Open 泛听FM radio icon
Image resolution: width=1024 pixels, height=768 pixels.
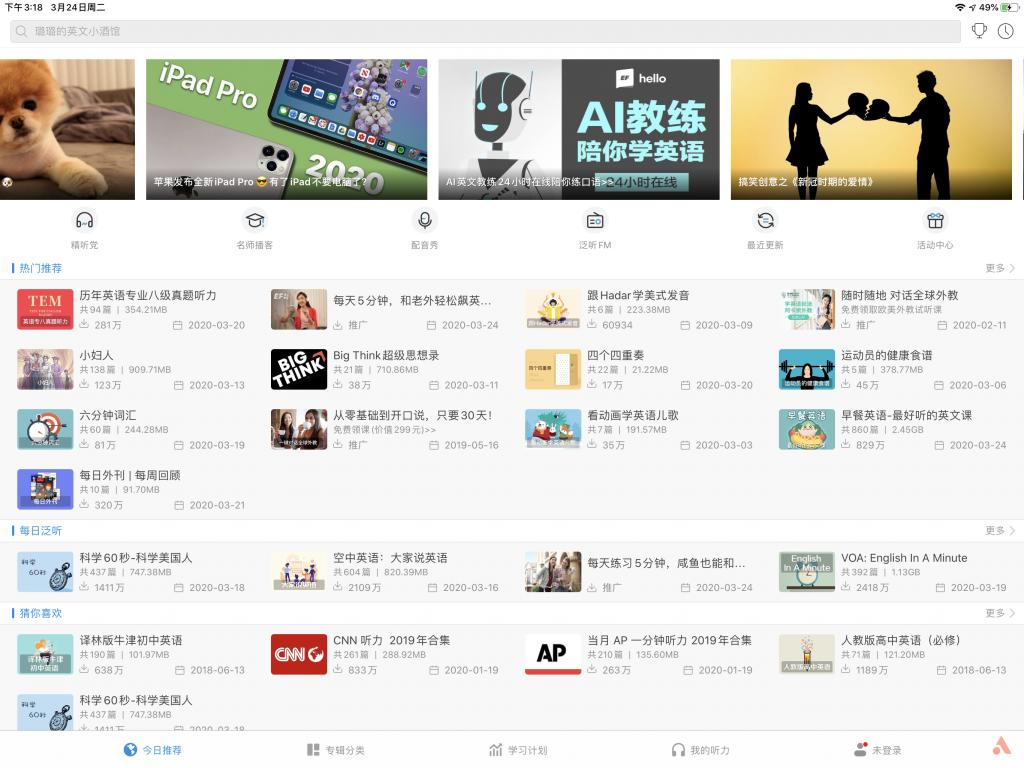[595, 221]
